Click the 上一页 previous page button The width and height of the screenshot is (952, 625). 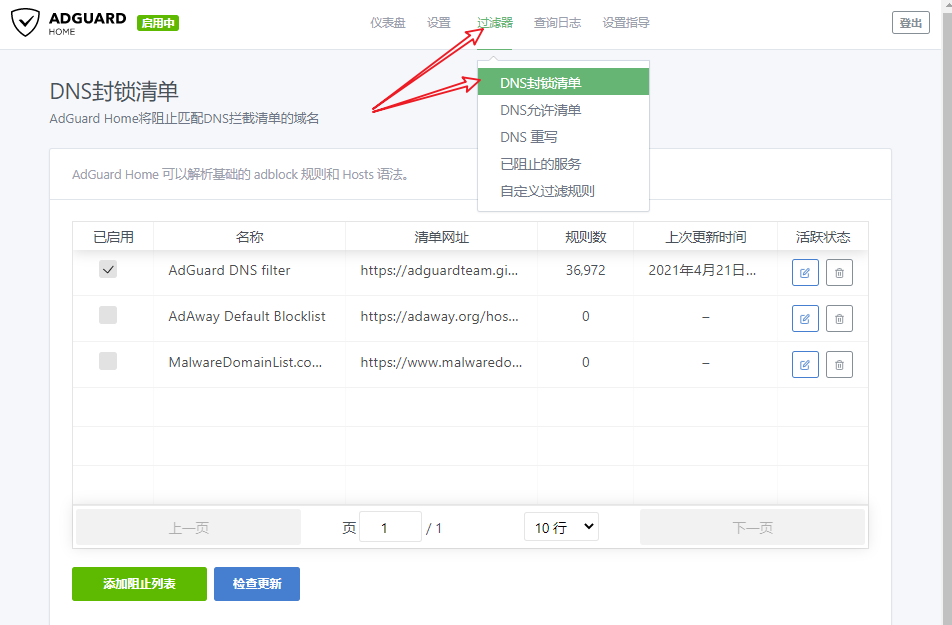(x=188, y=527)
